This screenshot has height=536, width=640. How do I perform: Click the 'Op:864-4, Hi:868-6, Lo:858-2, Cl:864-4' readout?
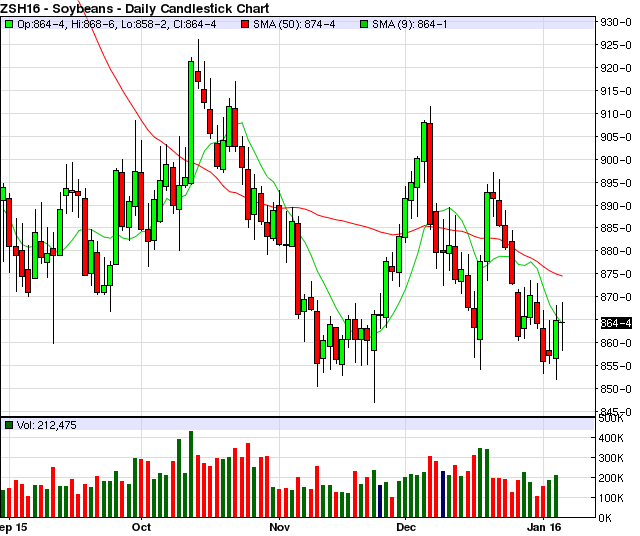pyautogui.click(x=117, y=24)
